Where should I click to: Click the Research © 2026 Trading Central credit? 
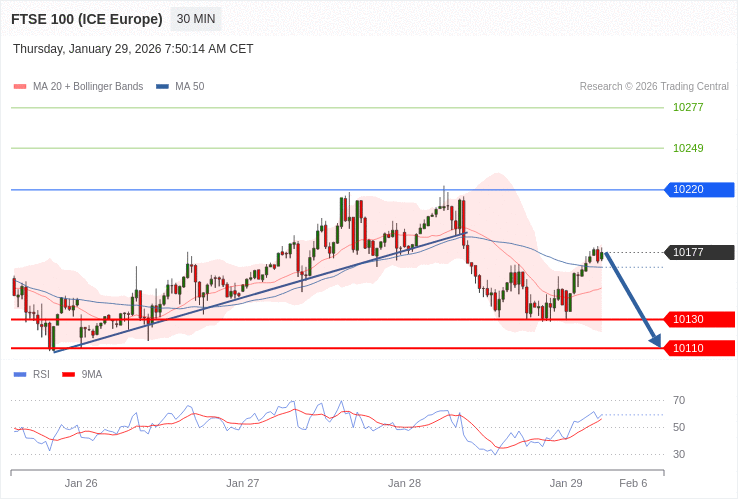click(654, 87)
